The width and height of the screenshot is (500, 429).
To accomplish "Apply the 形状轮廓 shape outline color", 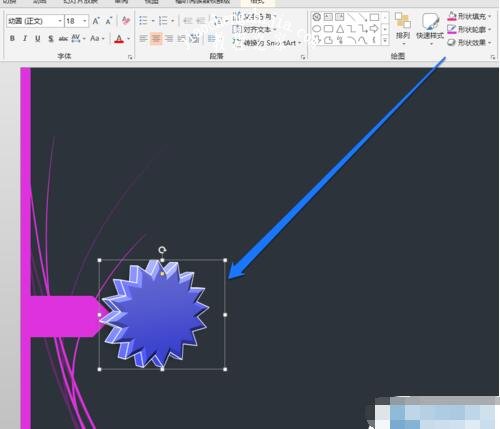I will (452, 29).
